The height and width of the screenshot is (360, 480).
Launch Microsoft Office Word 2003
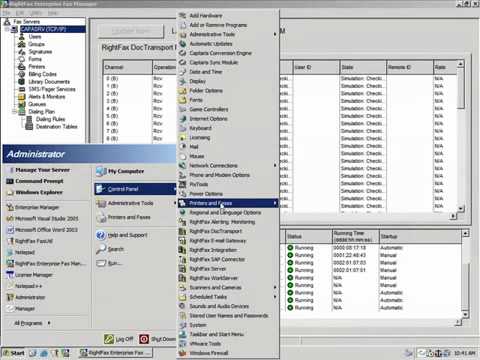46,230
